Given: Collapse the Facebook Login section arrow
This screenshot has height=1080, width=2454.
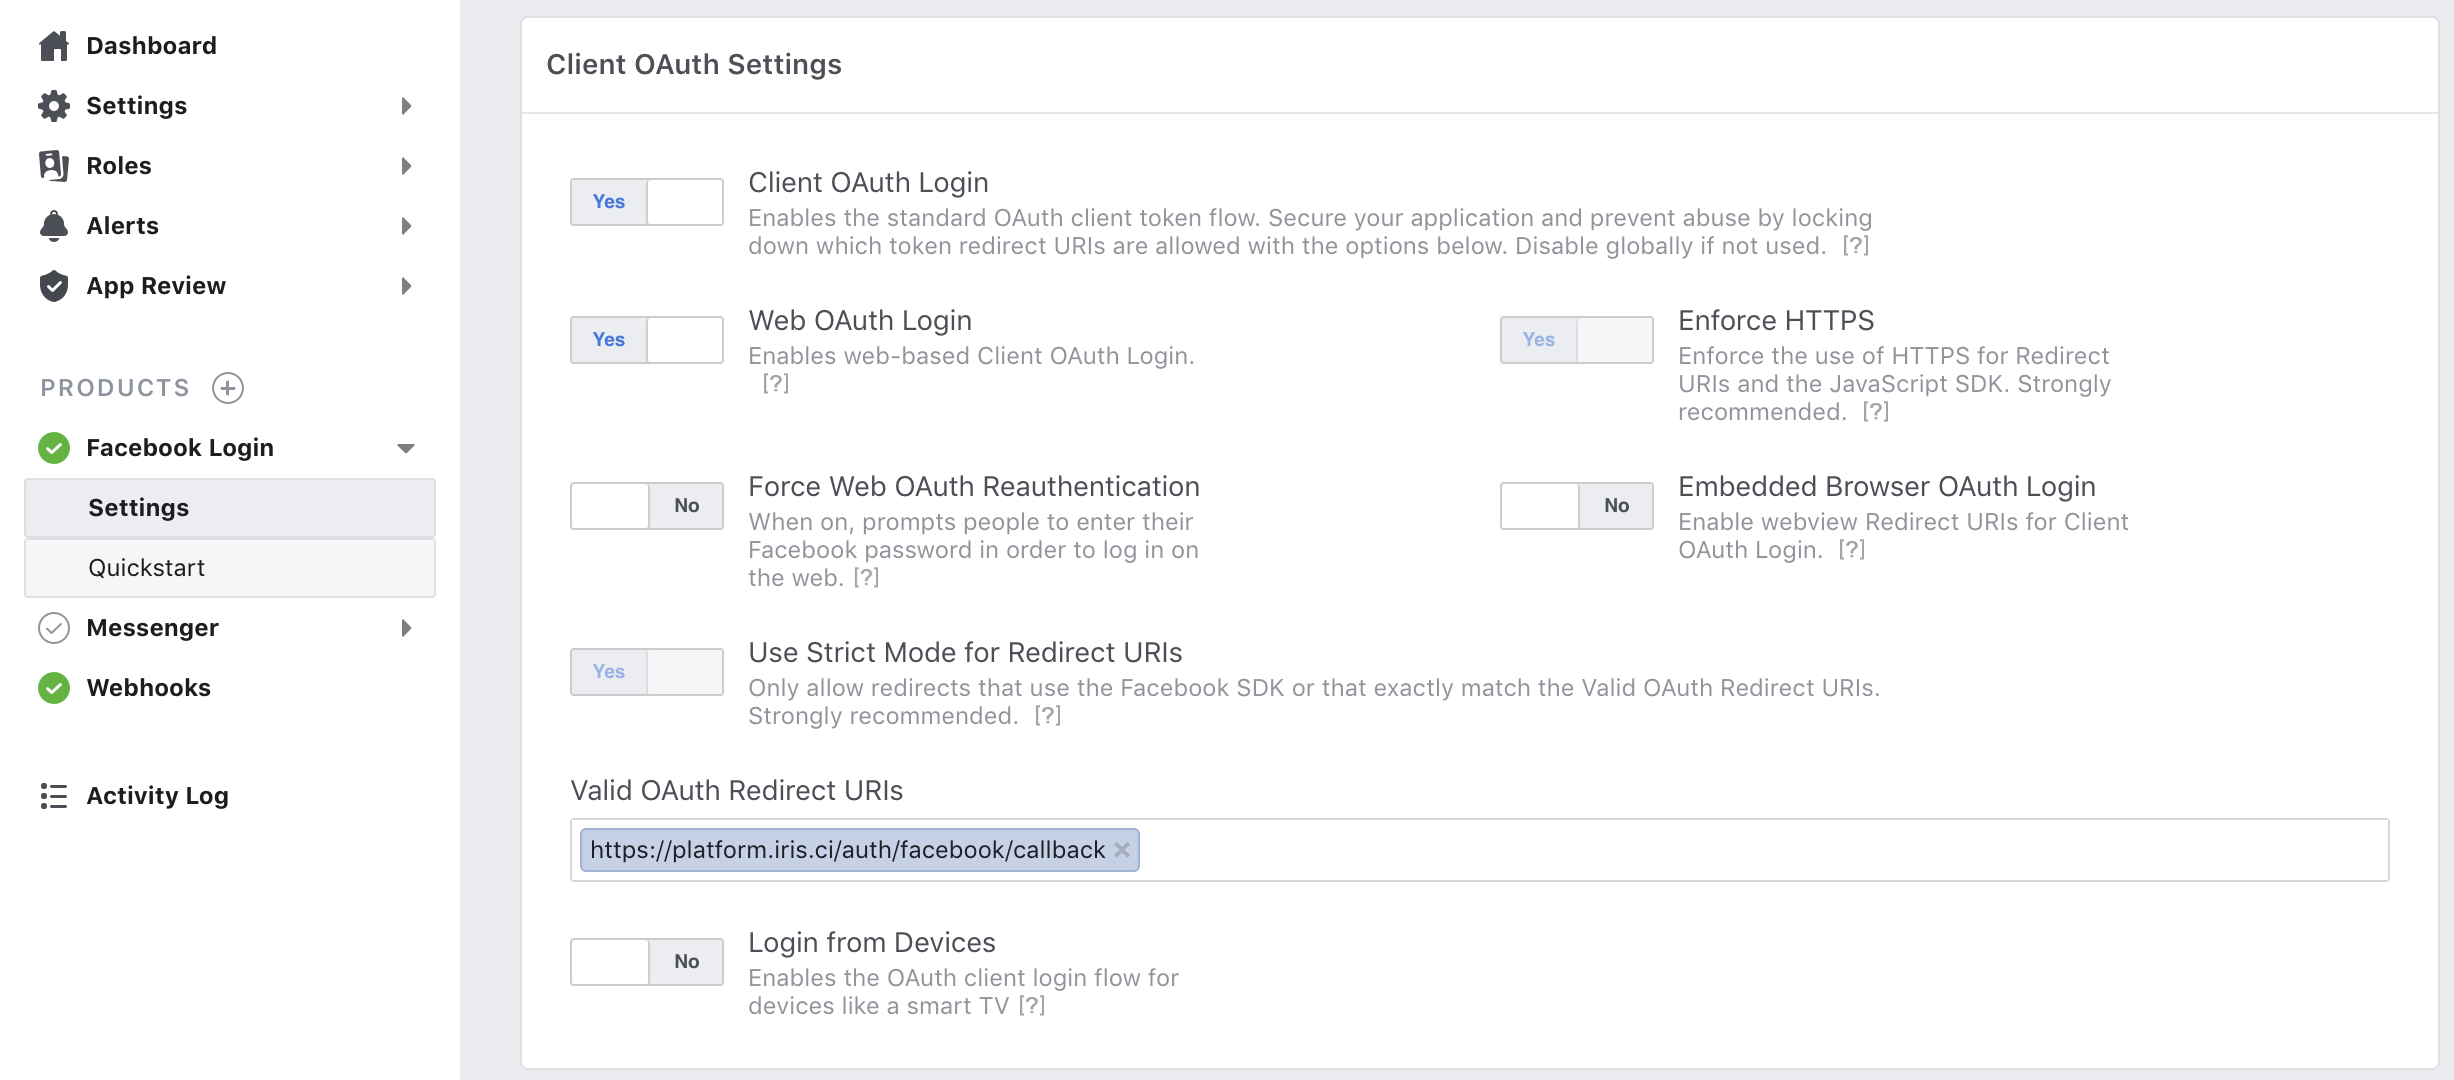Looking at the screenshot, I should [x=406, y=448].
